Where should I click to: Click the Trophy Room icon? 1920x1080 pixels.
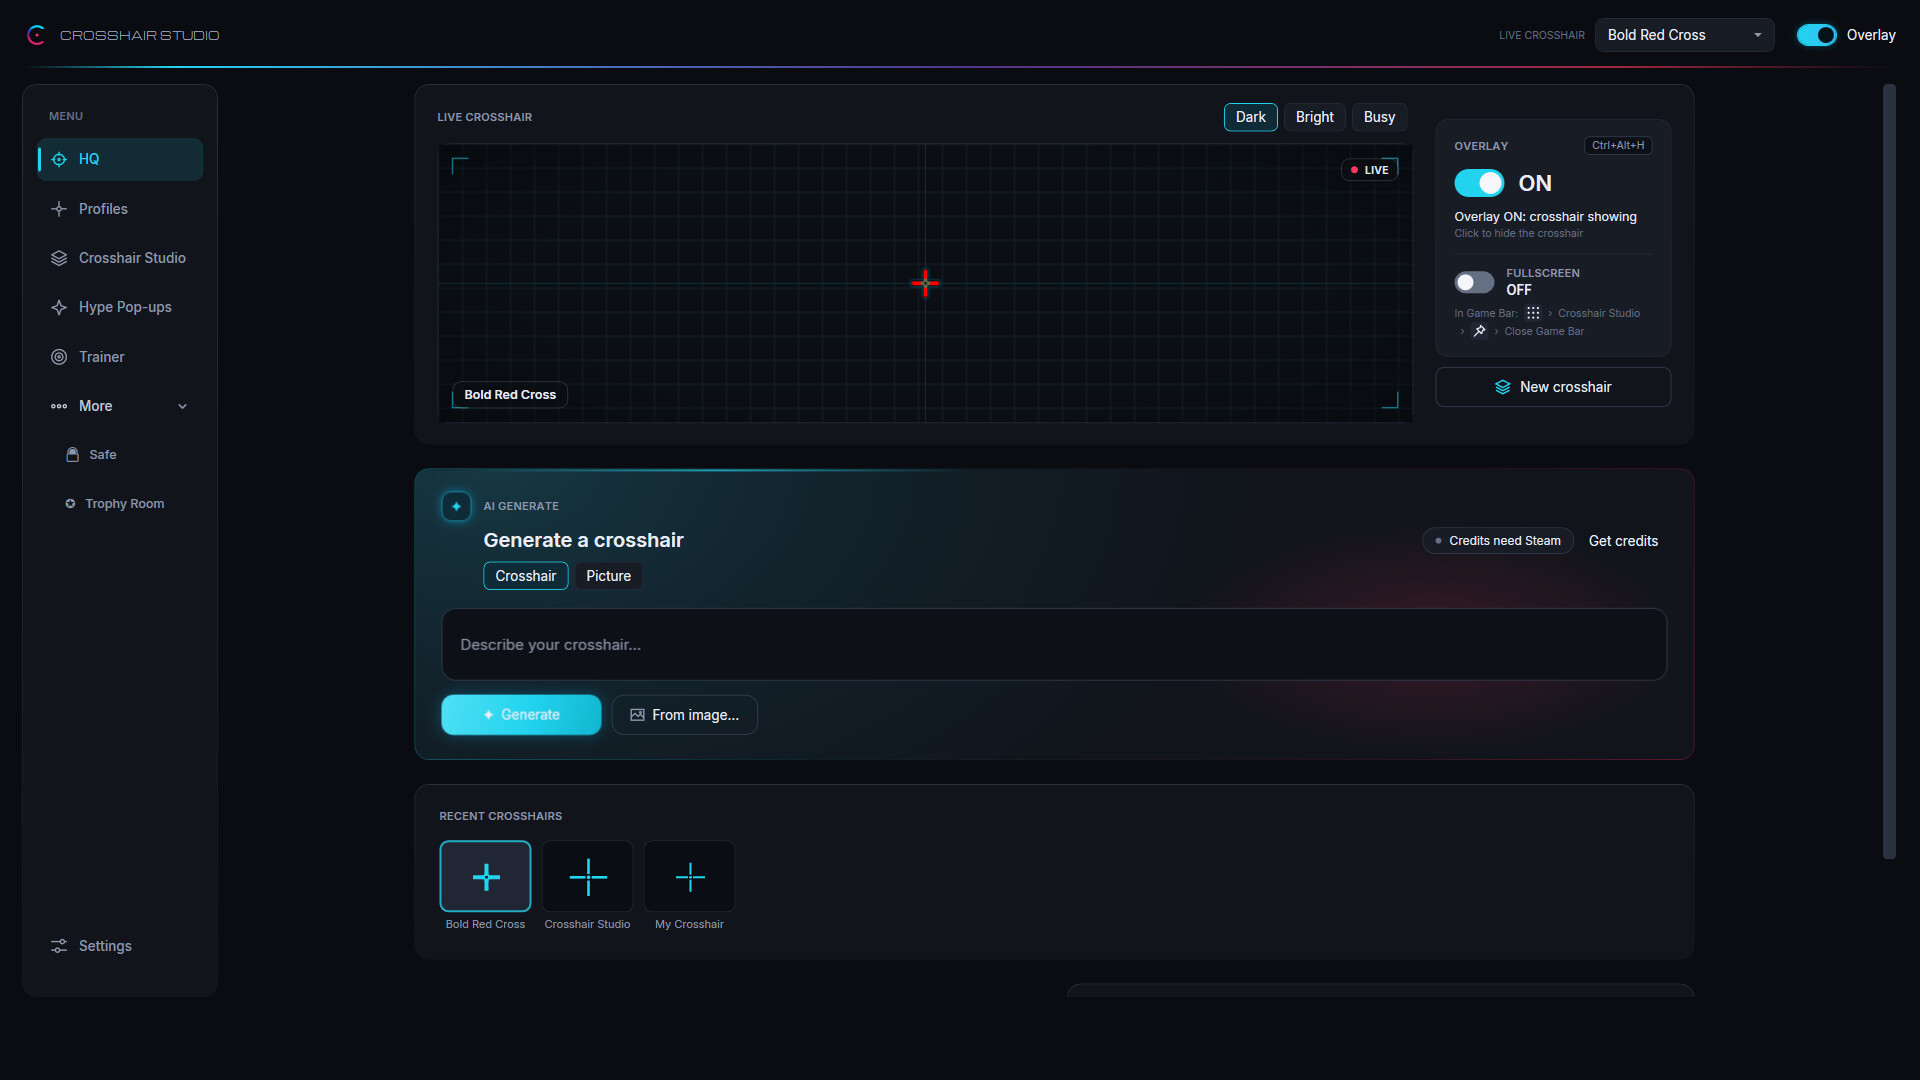(70, 504)
